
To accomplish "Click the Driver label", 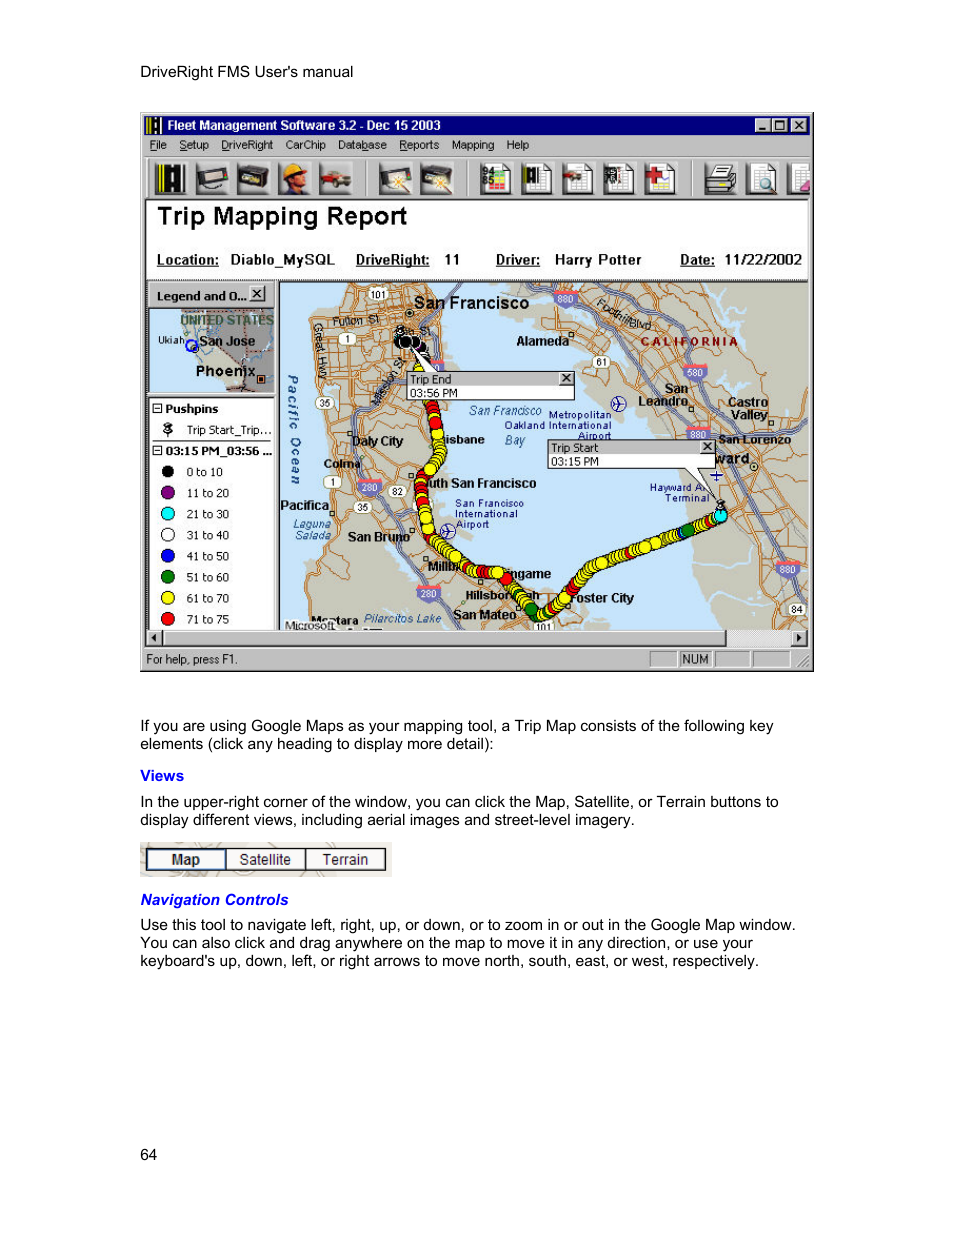I will point(518,260).
